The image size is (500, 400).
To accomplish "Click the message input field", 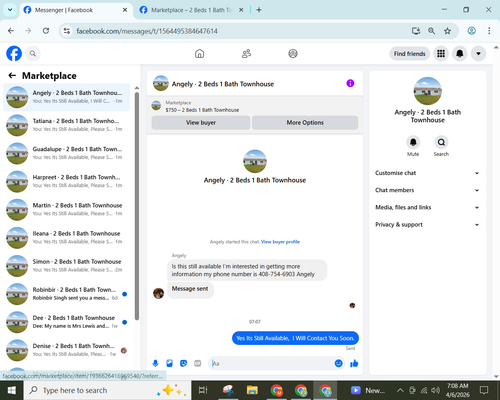I will pyautogui.click(x=272, y=363).
